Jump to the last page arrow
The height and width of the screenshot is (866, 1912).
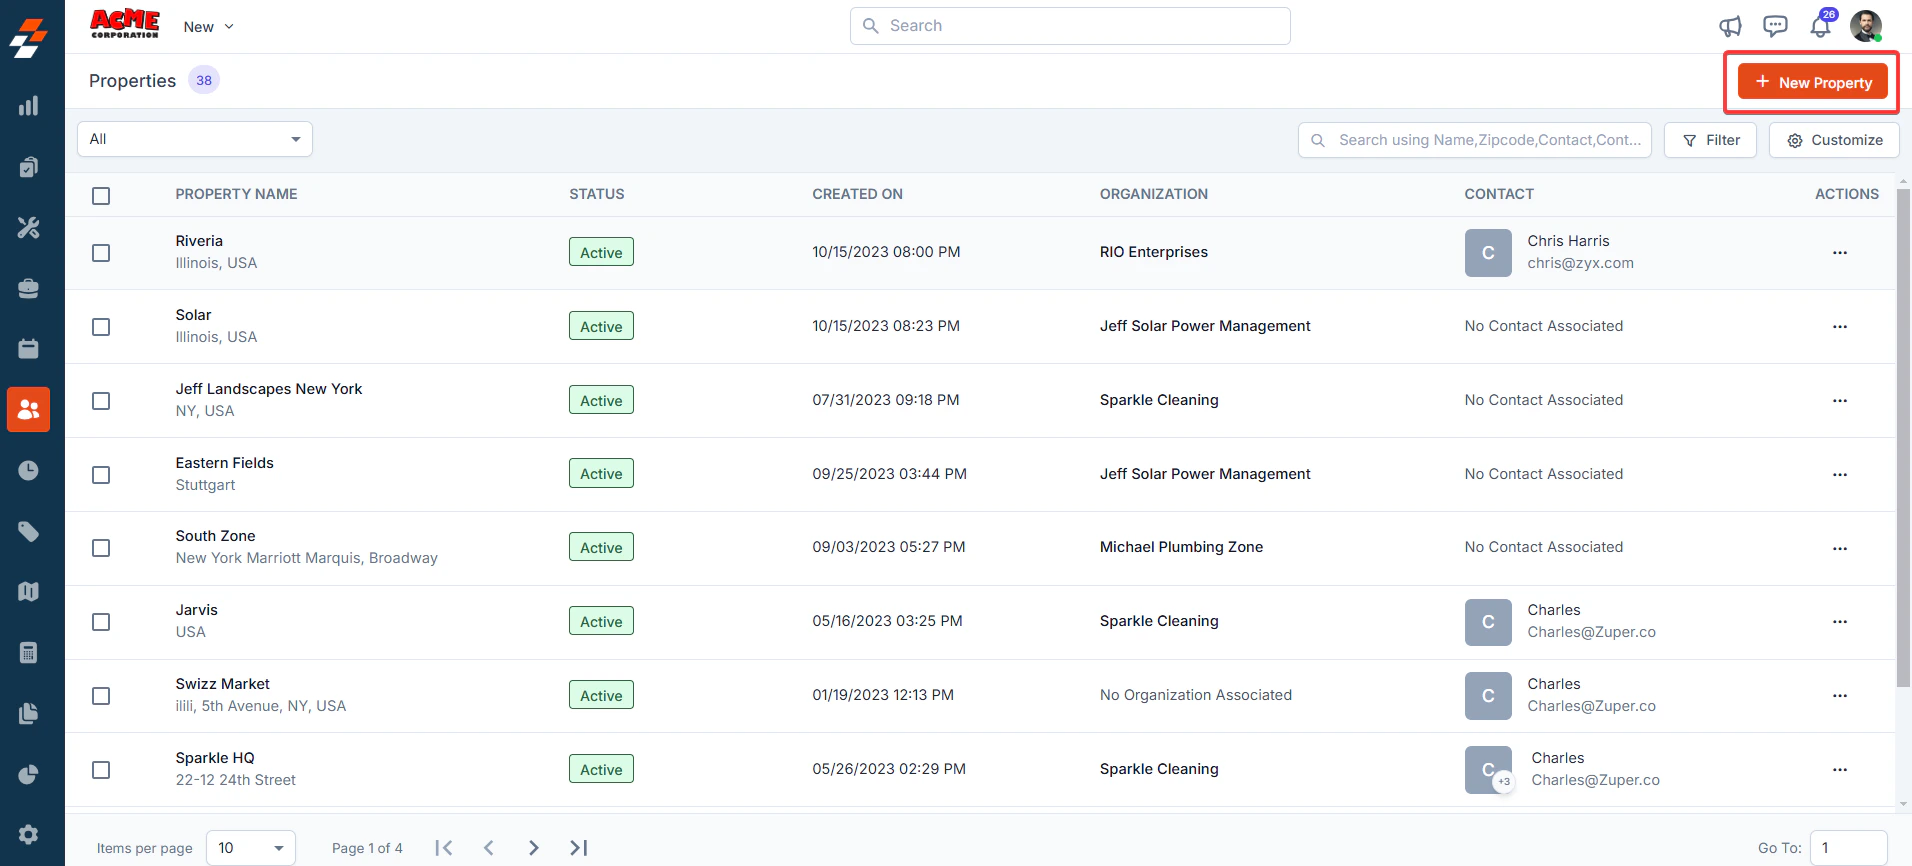tap(579, 848)
